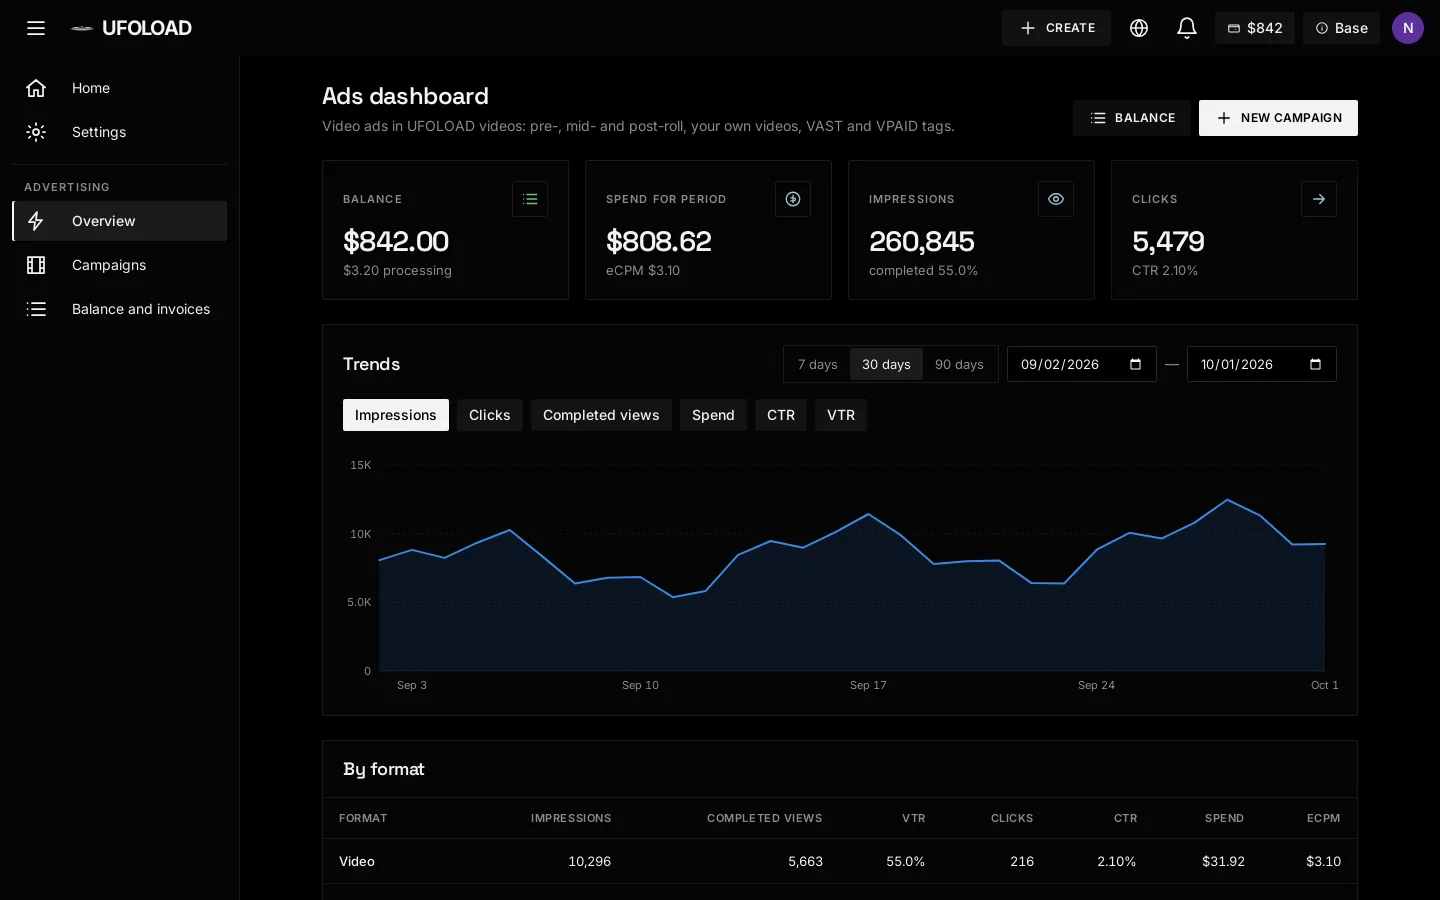The width and height of the screenshot is (1440, 900).
Task: Open the language globe icon
Action: pos(1139,28)
